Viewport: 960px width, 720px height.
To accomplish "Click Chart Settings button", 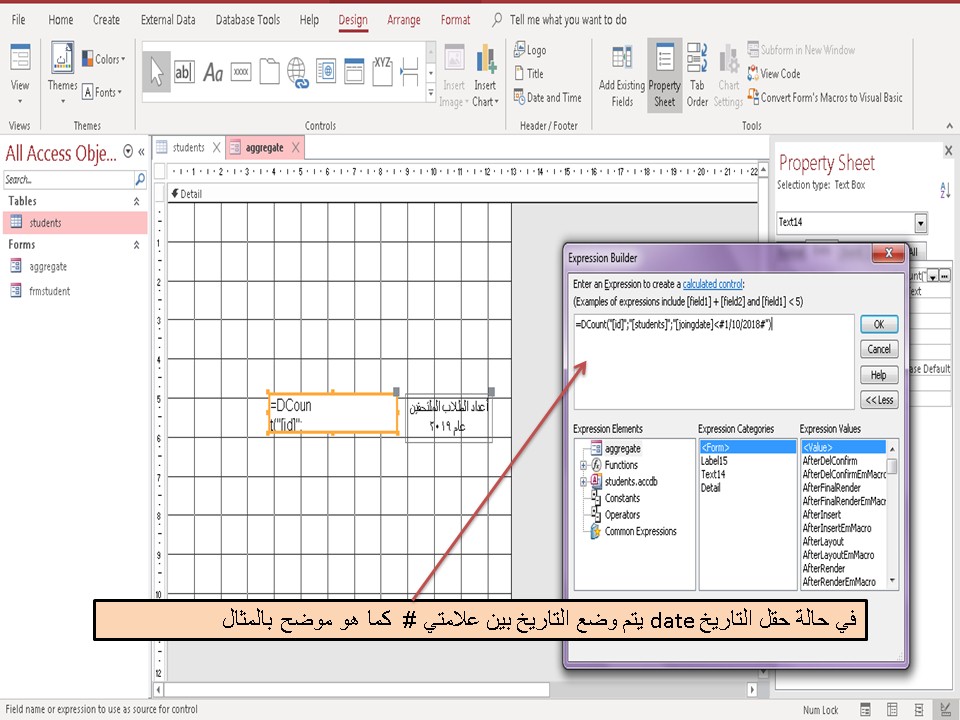I will (728, 75).
